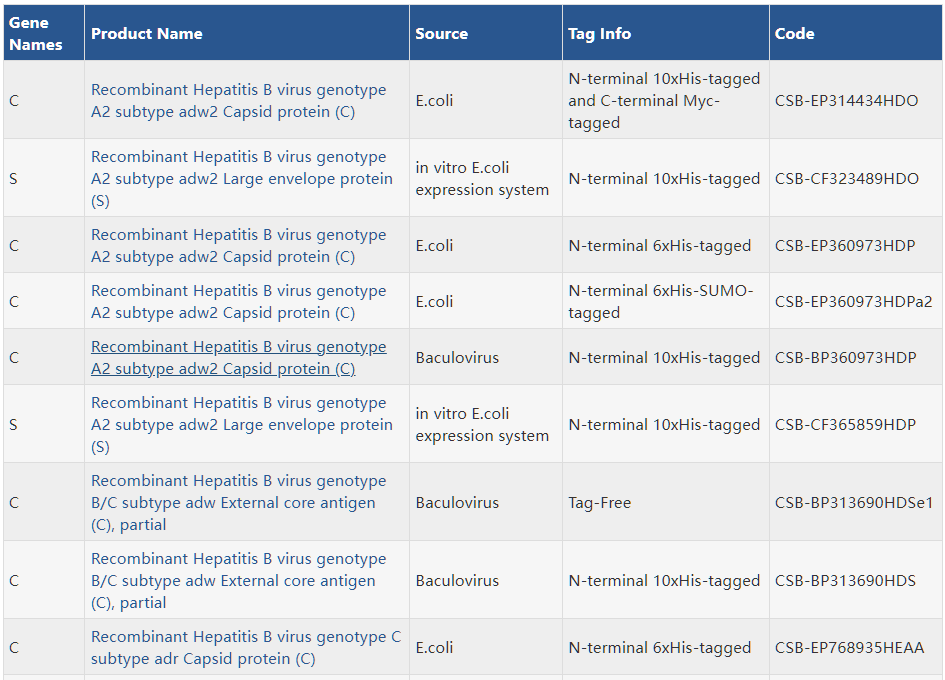
Task: Click the Gene Names column header
Action: point(36,34)
